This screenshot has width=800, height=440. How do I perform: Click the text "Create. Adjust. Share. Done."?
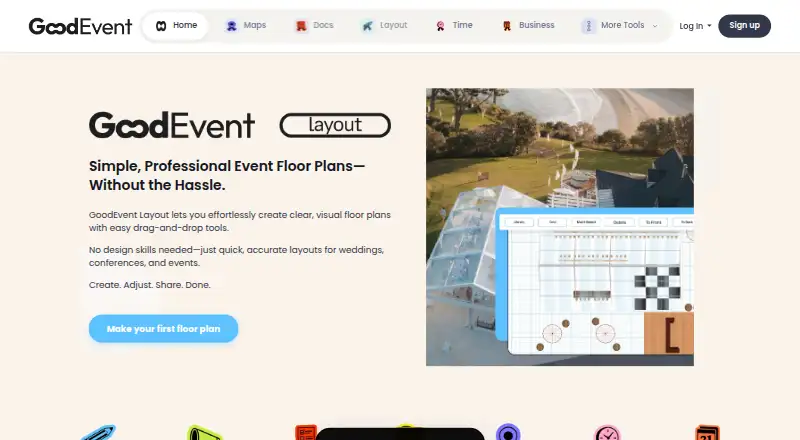point(149,285)
